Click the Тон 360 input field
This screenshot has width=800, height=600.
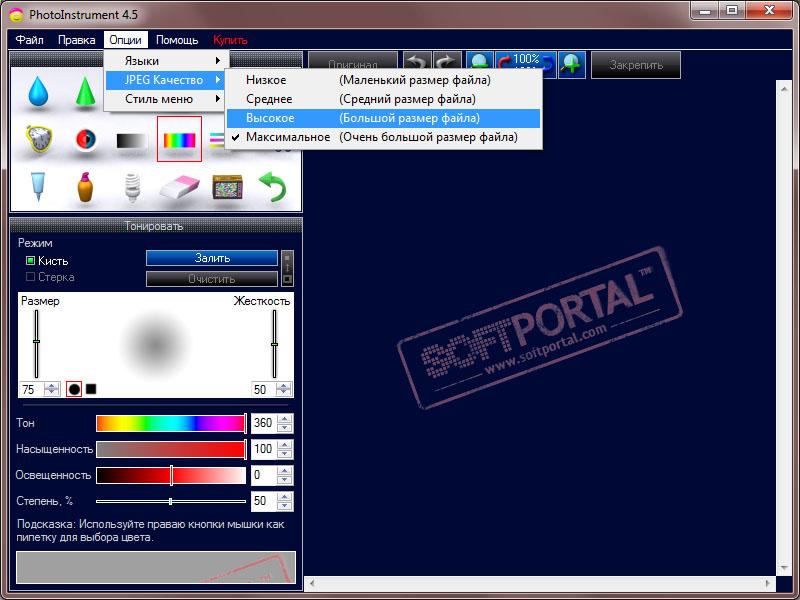tap(264, 423)
